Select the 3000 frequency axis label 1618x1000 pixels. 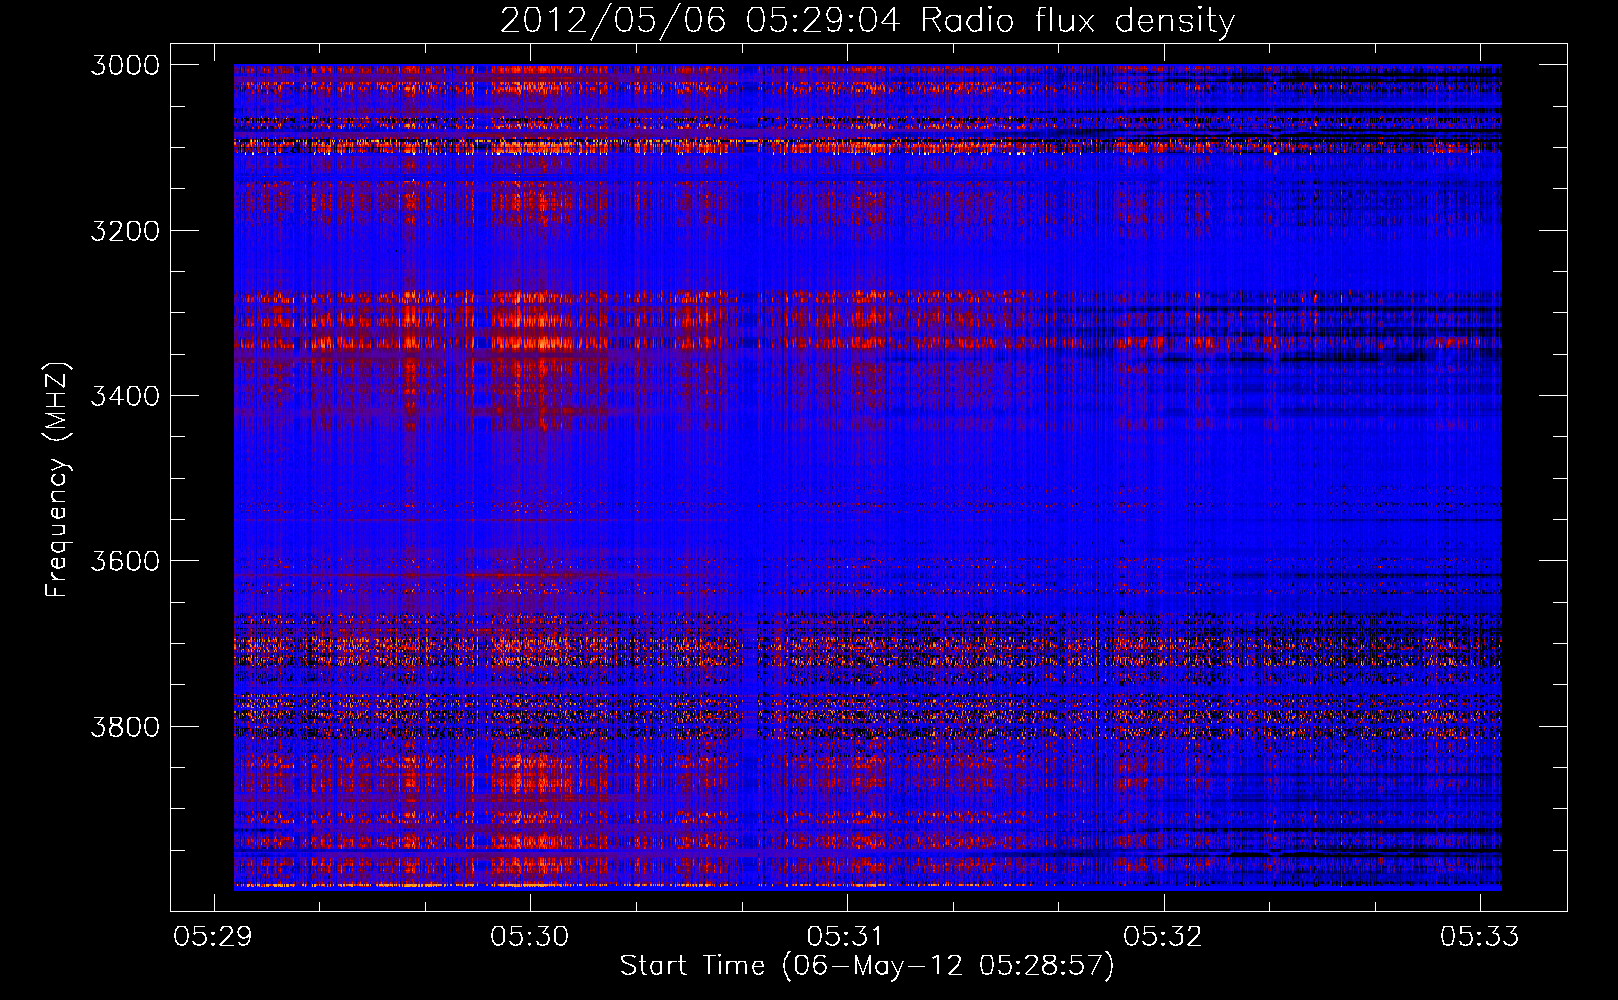(125, 65)
